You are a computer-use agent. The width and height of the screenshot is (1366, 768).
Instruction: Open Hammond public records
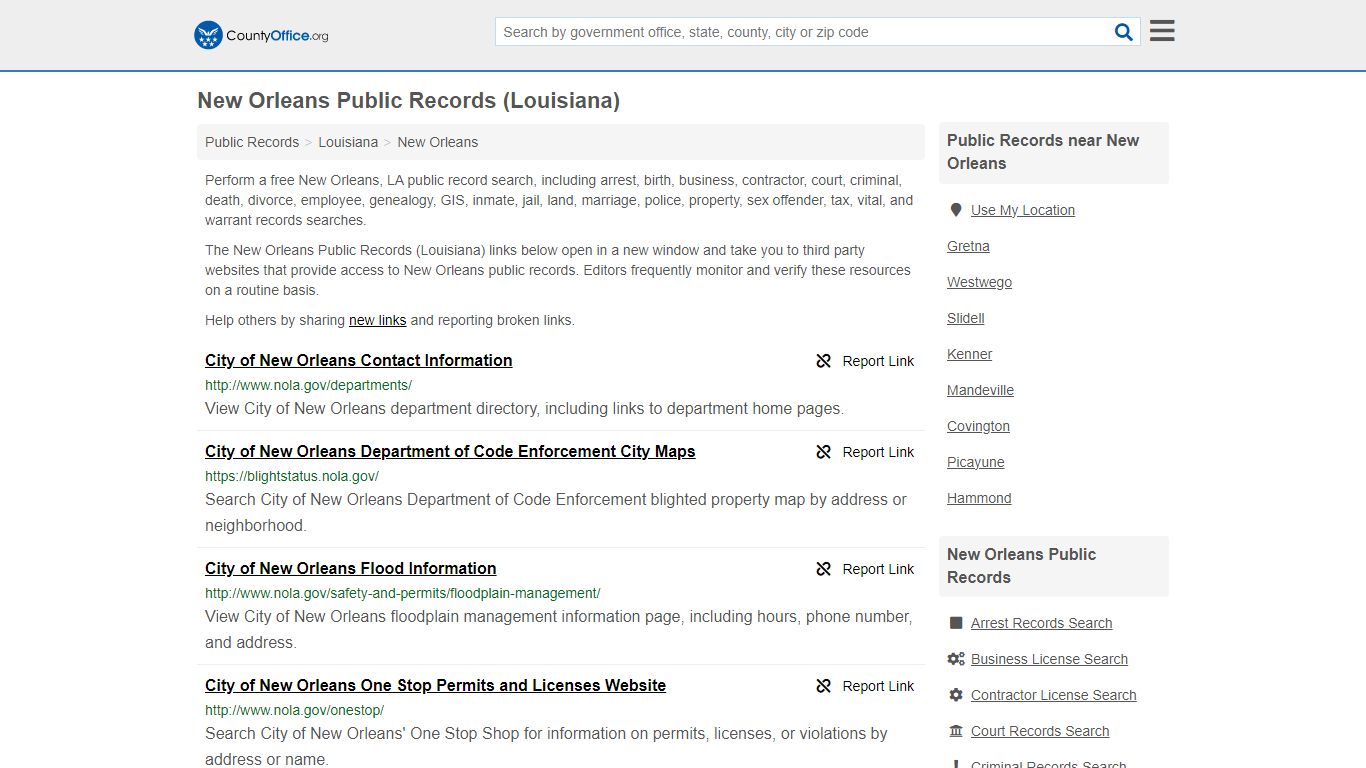(x=979, y=498)
